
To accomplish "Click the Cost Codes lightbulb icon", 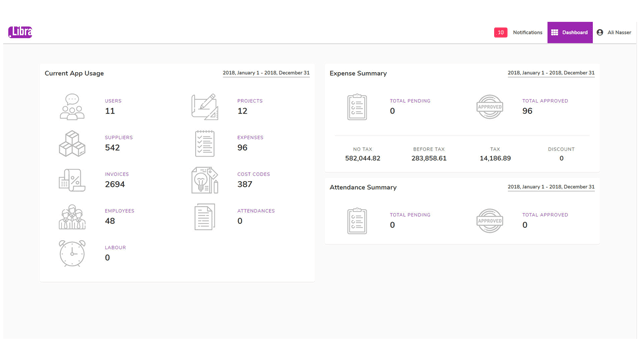I will pos(205,180).
